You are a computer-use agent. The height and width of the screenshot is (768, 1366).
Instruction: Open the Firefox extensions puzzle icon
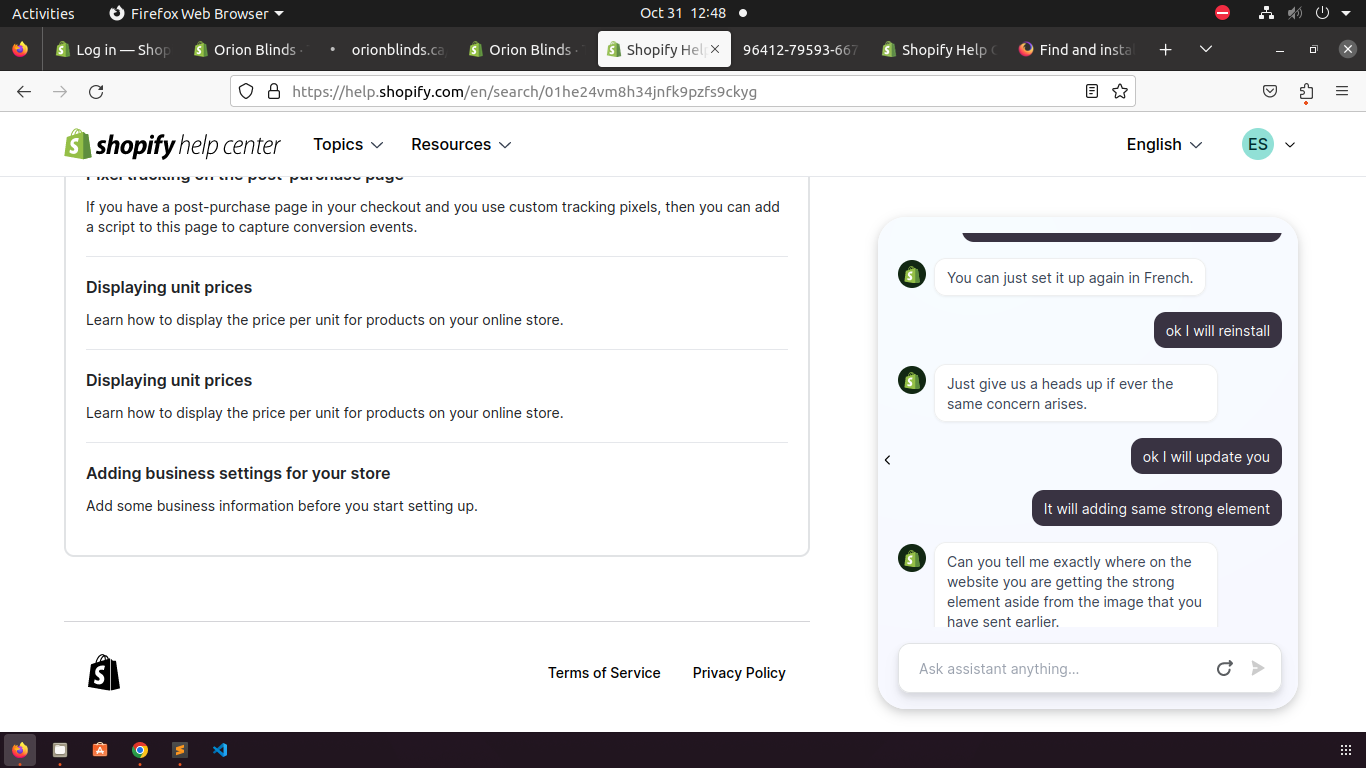click(x=1306, y=92)
